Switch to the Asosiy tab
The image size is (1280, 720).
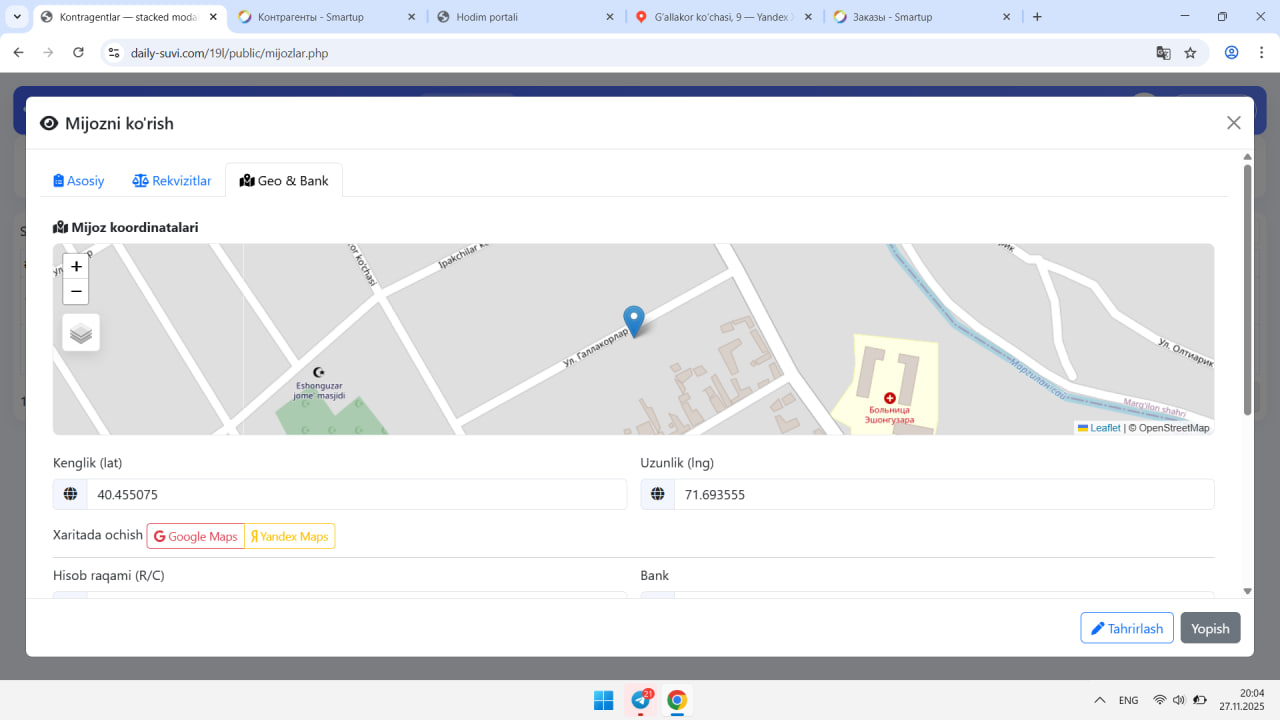coord(79,181)
